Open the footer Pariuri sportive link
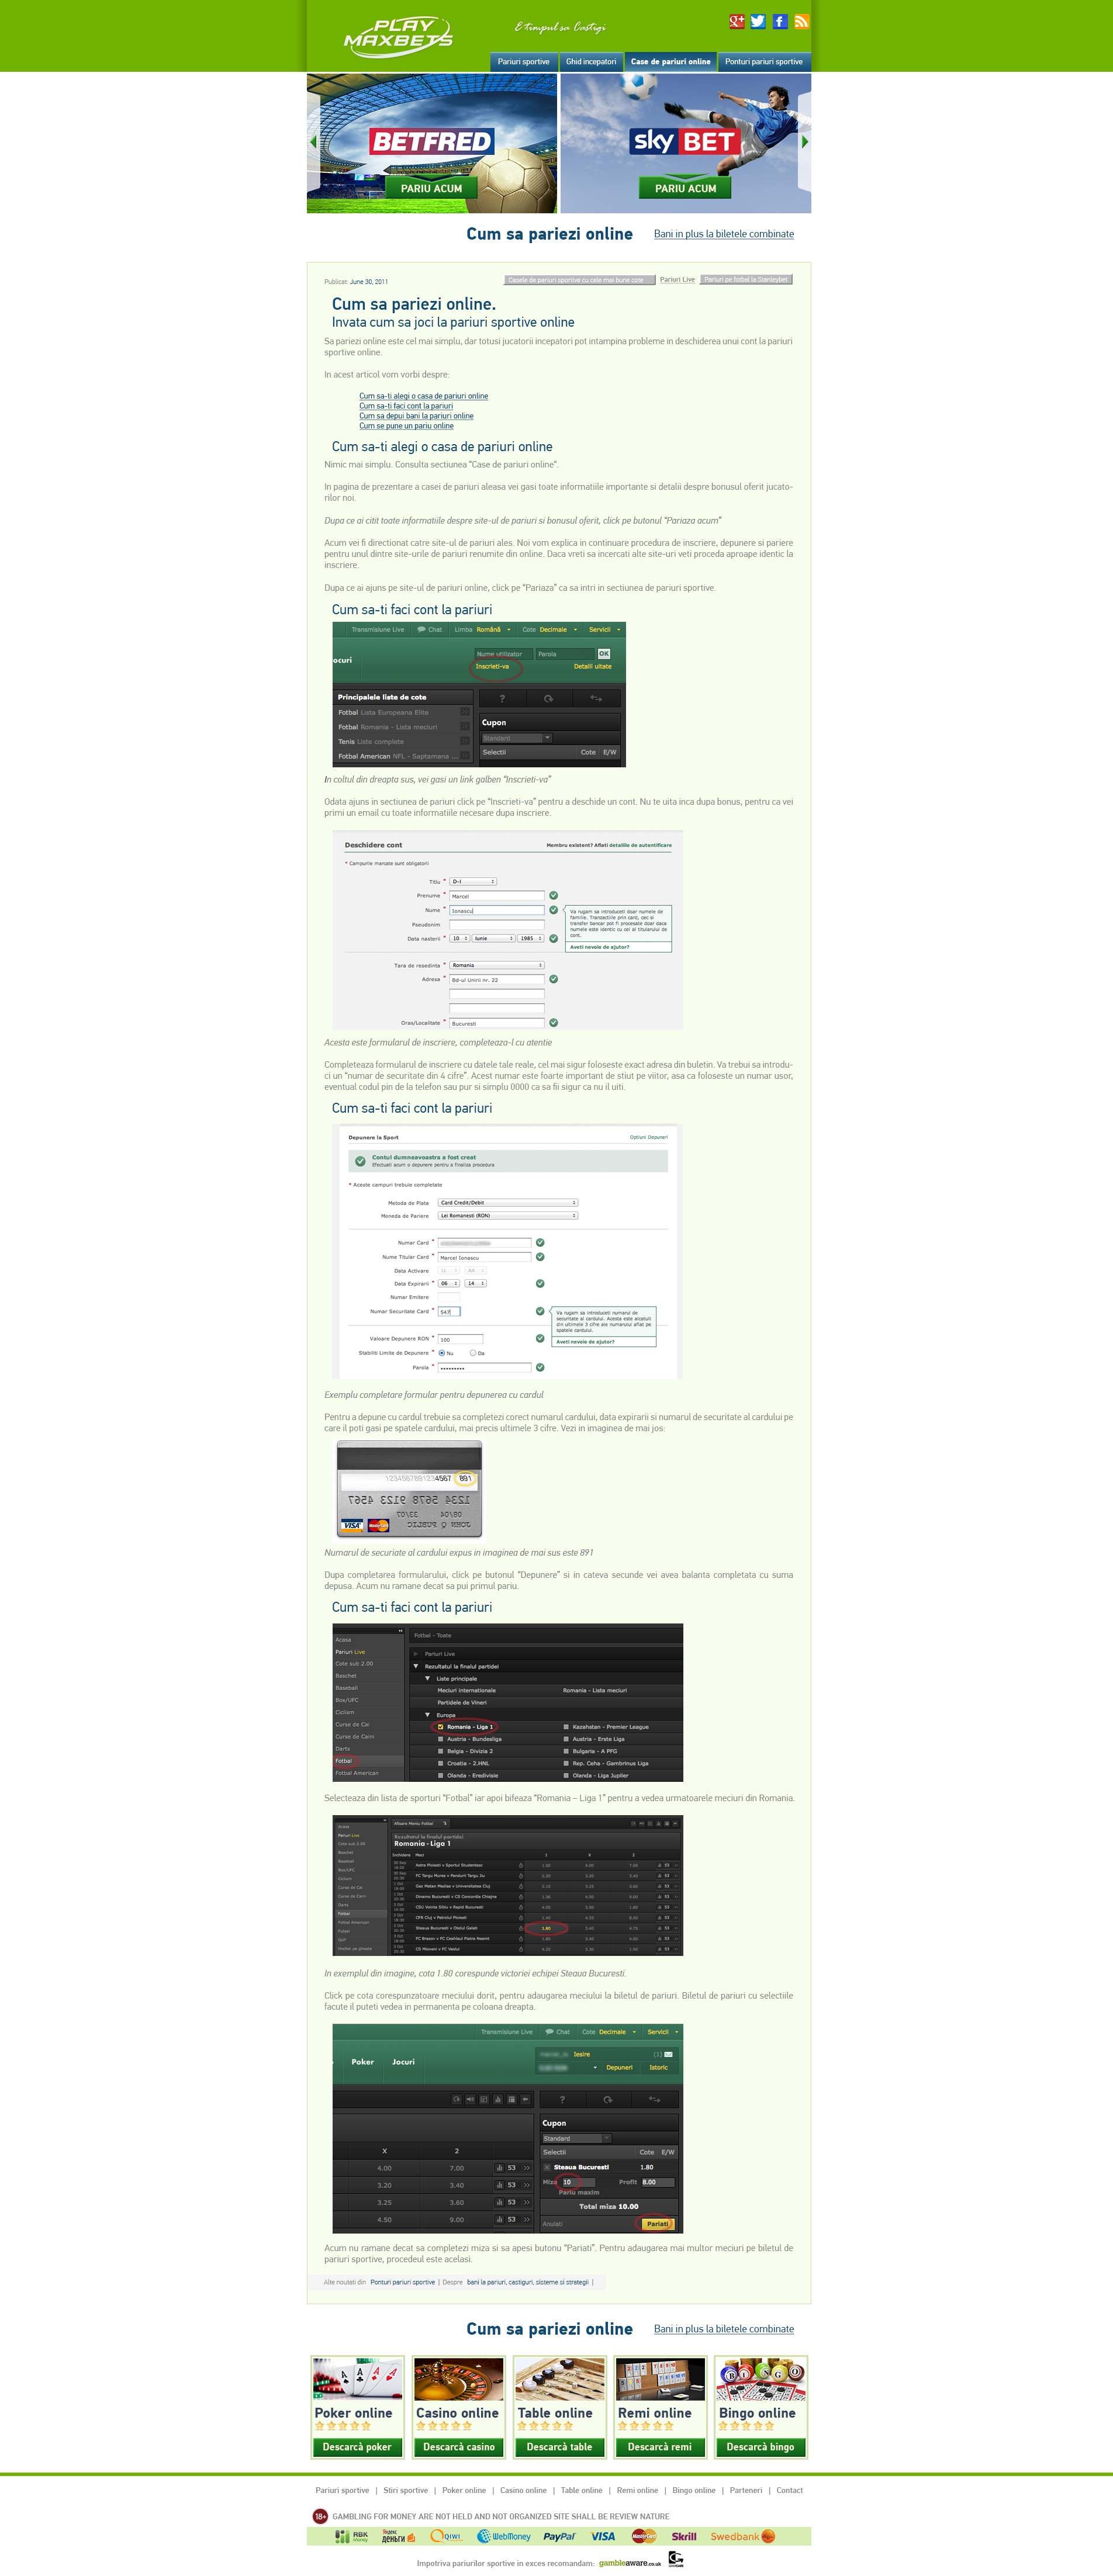 point(342,2490)
